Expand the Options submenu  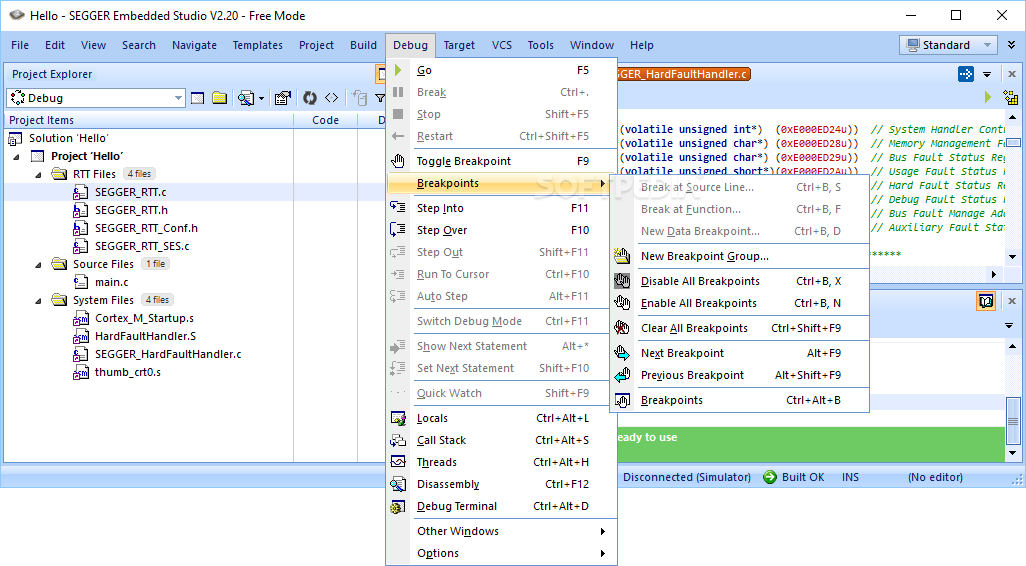click(502, 554)
